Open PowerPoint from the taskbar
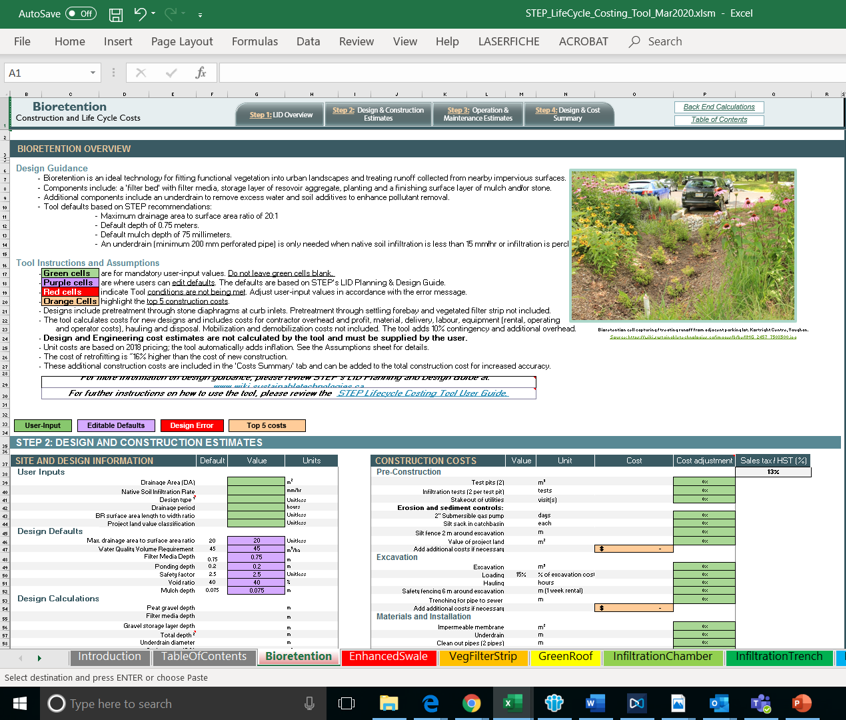The image size is (846, 720). (x=801, y=703)
